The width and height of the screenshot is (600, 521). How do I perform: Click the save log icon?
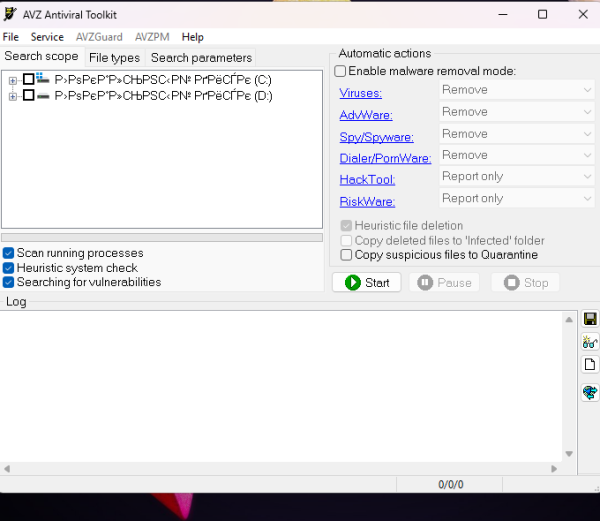(x=590, y=319)
